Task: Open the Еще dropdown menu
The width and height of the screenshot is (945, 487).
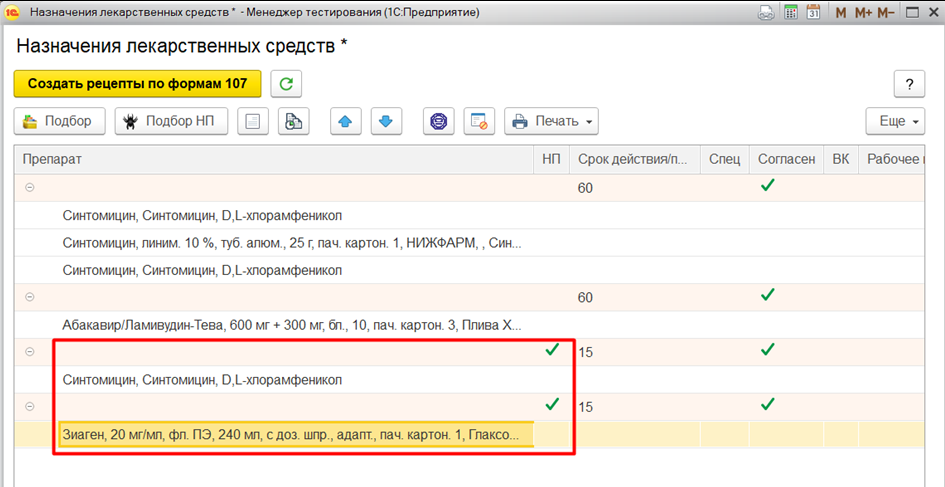Action: tap(896, 122)
